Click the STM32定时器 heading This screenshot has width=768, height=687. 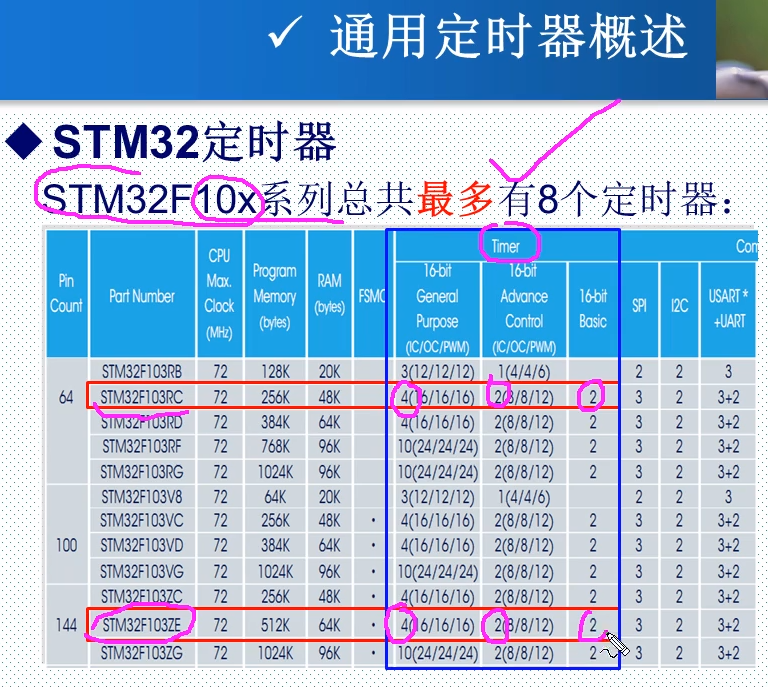pos(194,142)
